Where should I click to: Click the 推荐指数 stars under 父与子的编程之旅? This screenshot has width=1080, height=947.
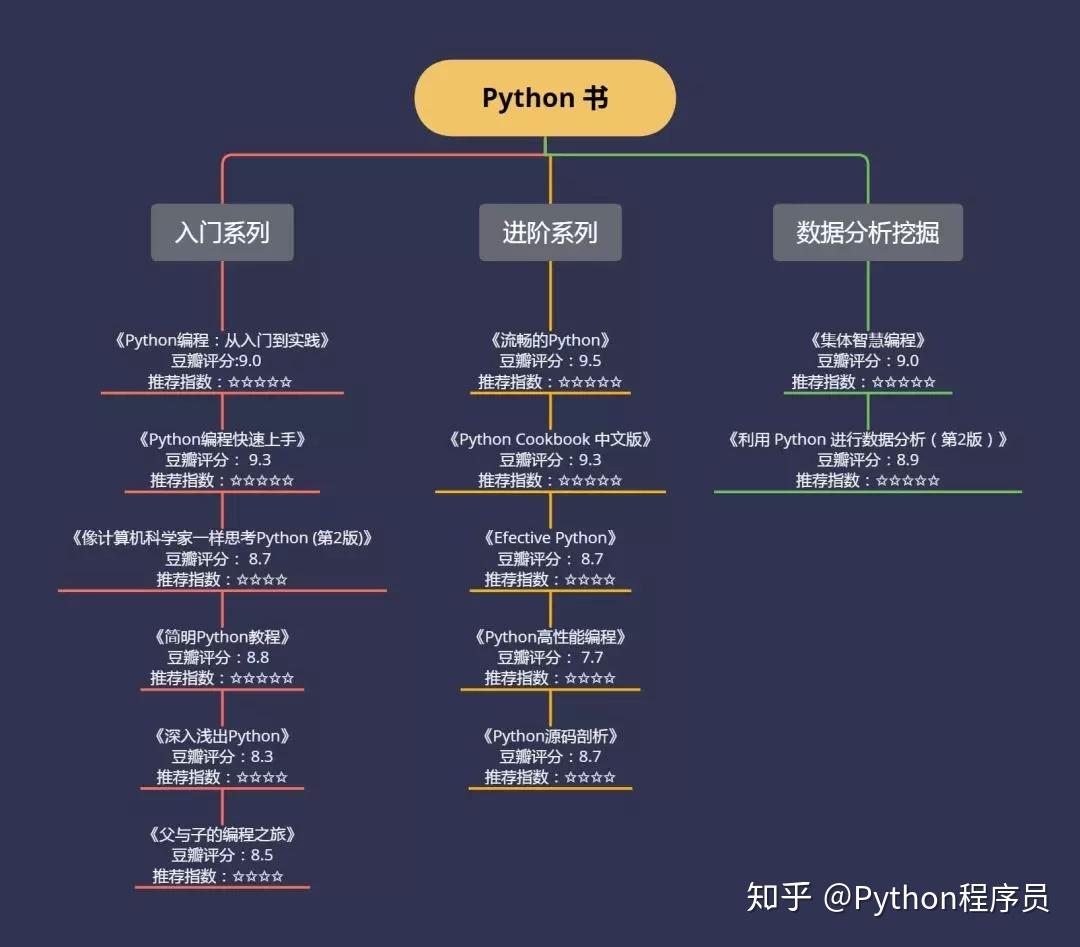tap(258, 877)
